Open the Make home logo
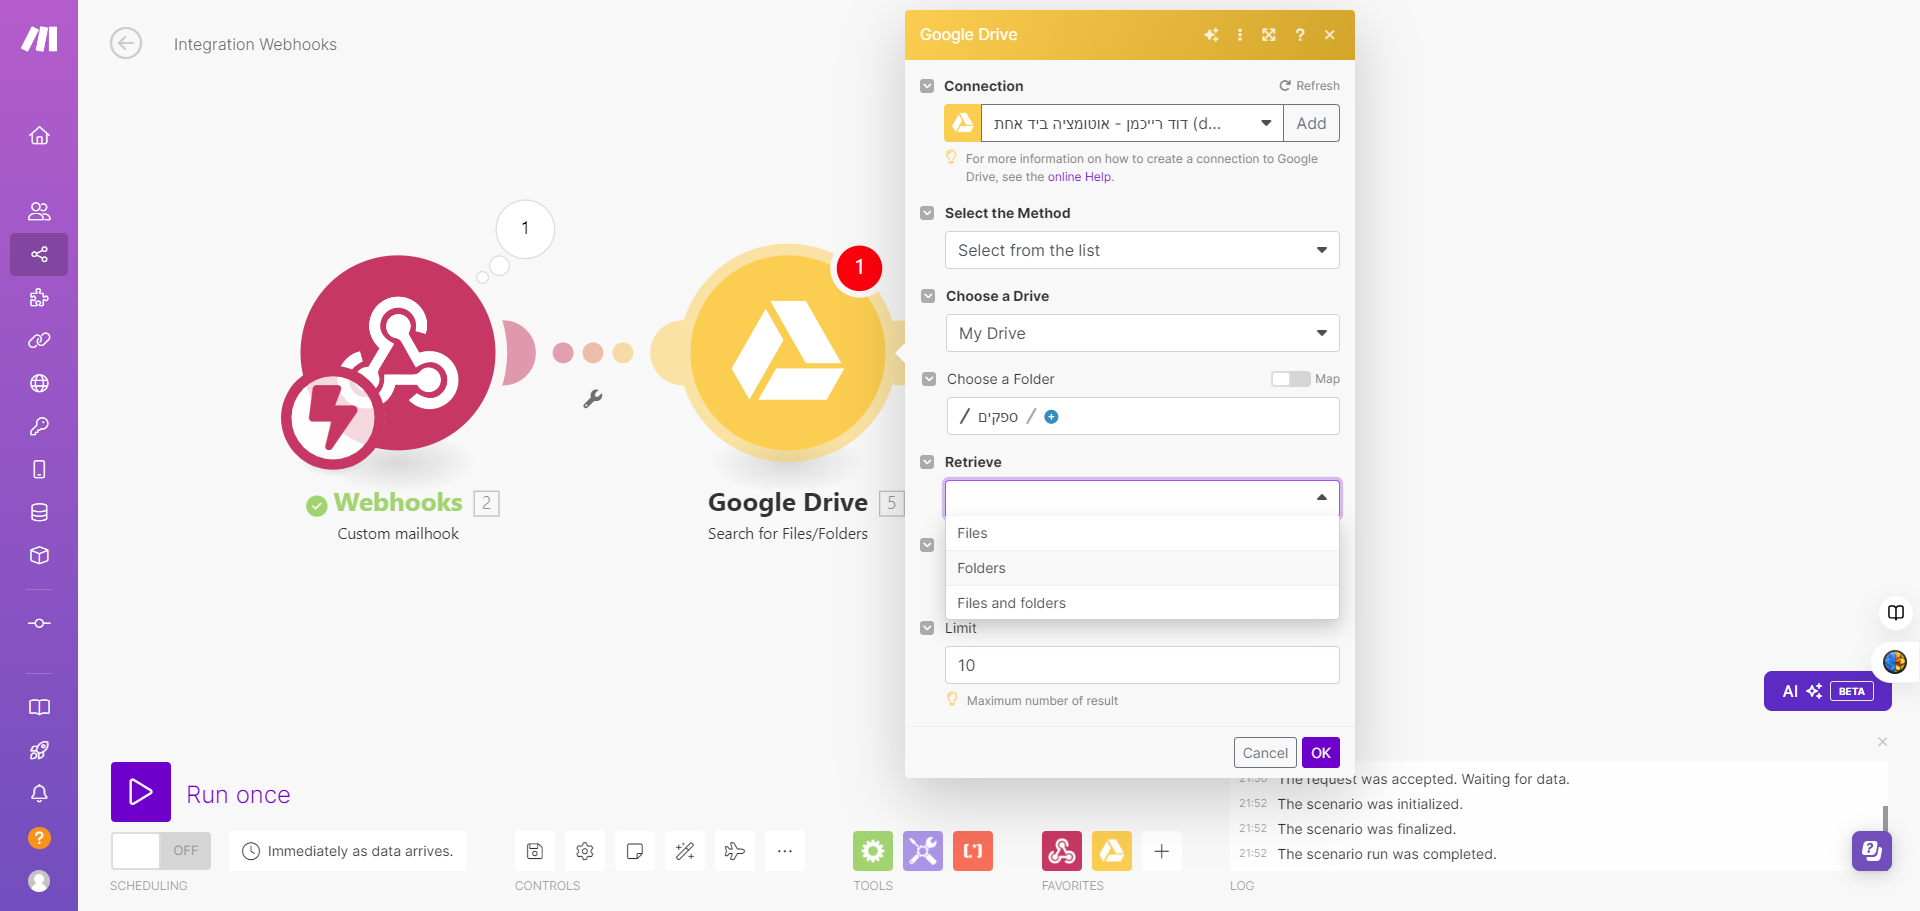Screen dimensions: 1920x911 coord(39,39)
